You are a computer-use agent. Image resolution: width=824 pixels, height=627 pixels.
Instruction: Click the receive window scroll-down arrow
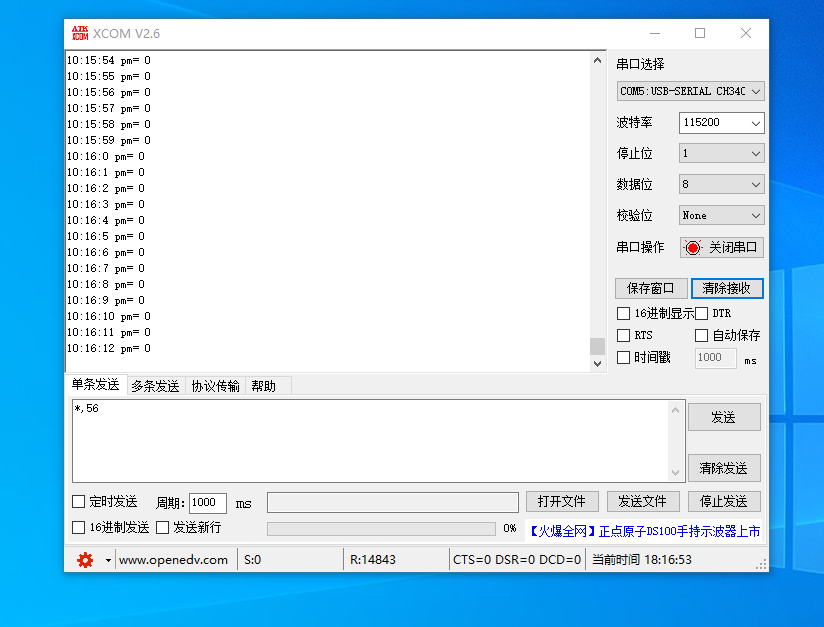click(597, 364)
